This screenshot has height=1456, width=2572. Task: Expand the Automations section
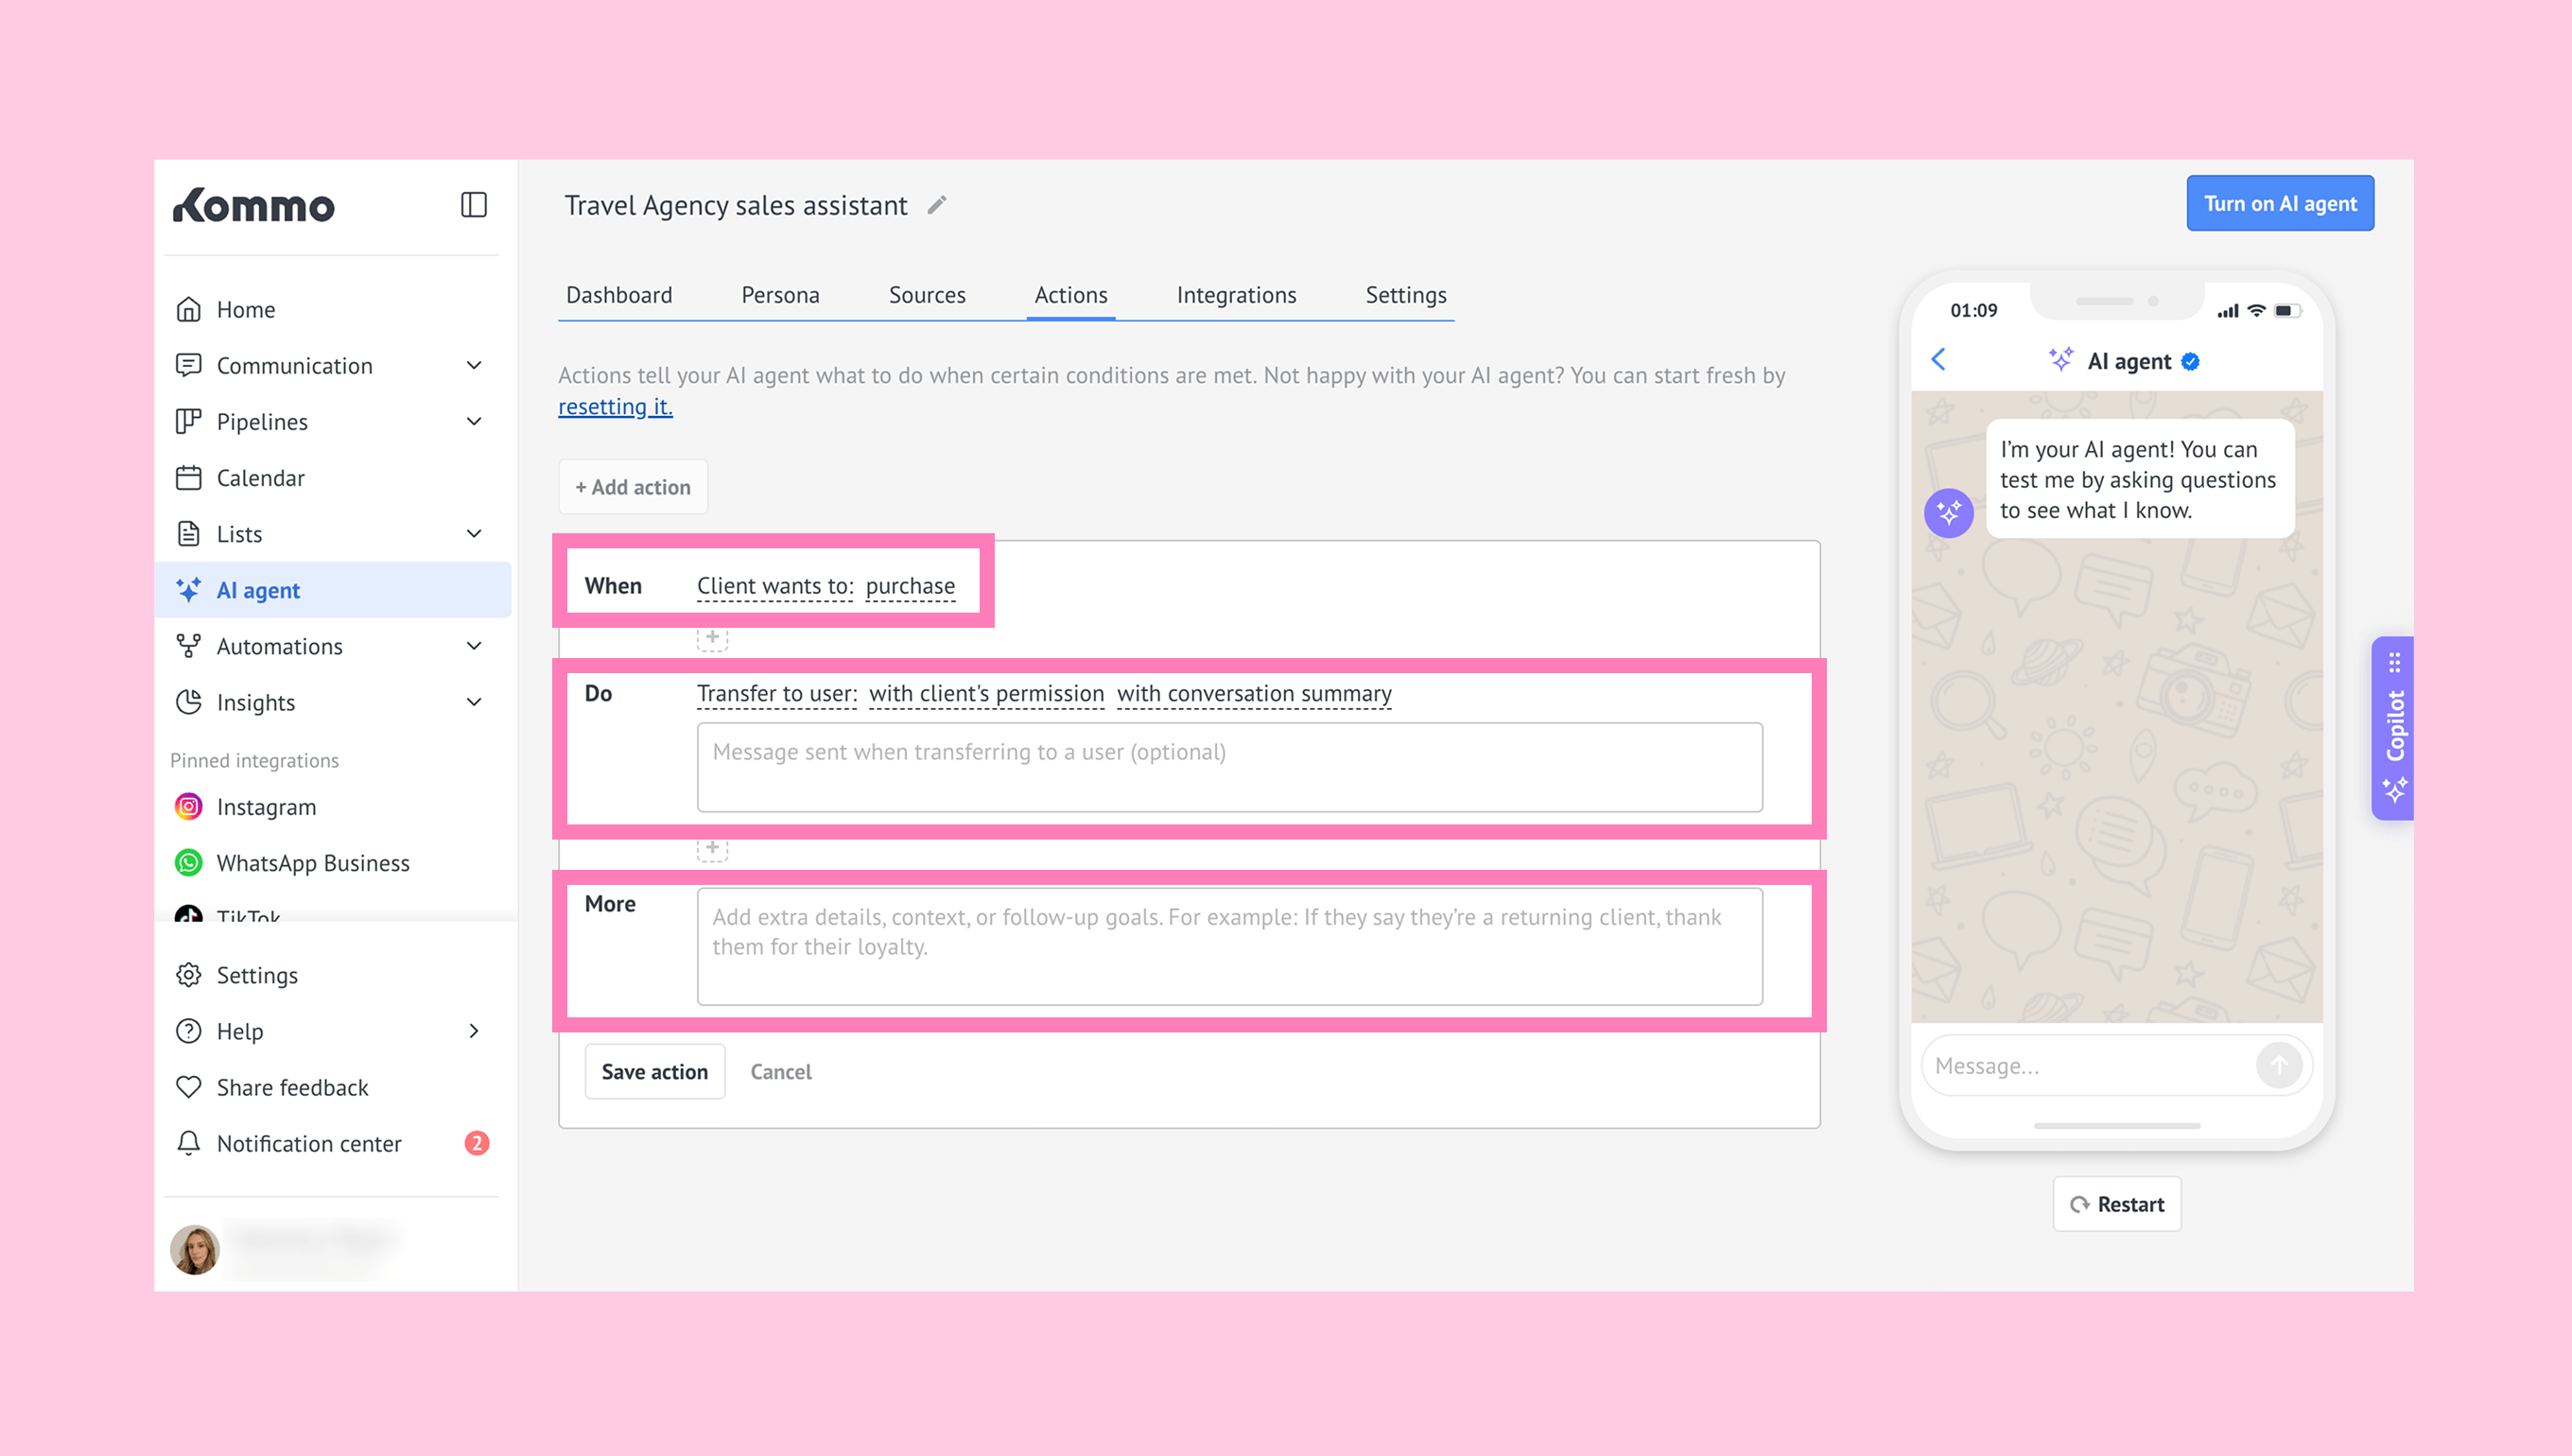[279, 646]
